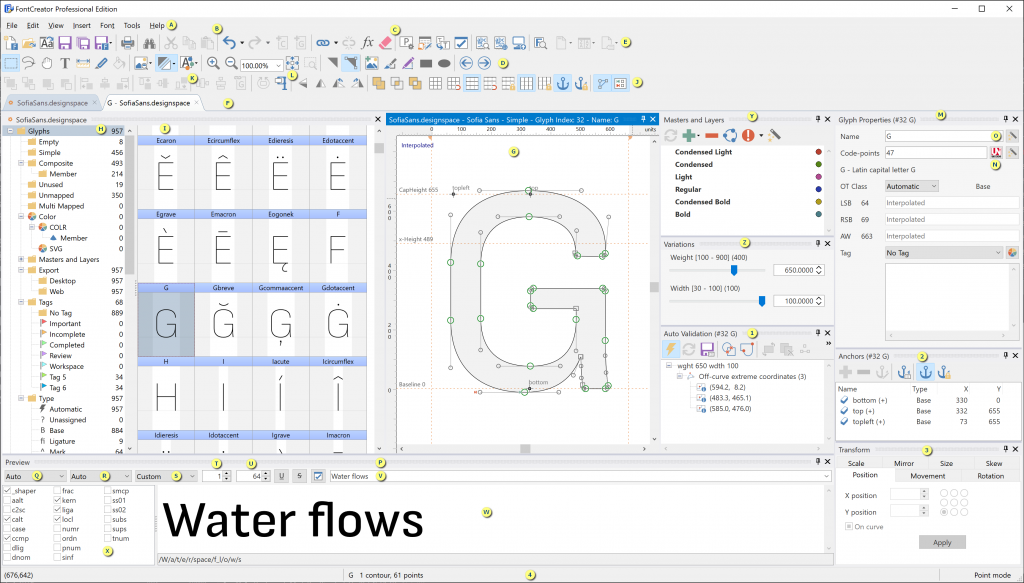This screenshot has height=583, width=1024.
Task: Remove master with red minus icon
Action: tap(712, 135)
